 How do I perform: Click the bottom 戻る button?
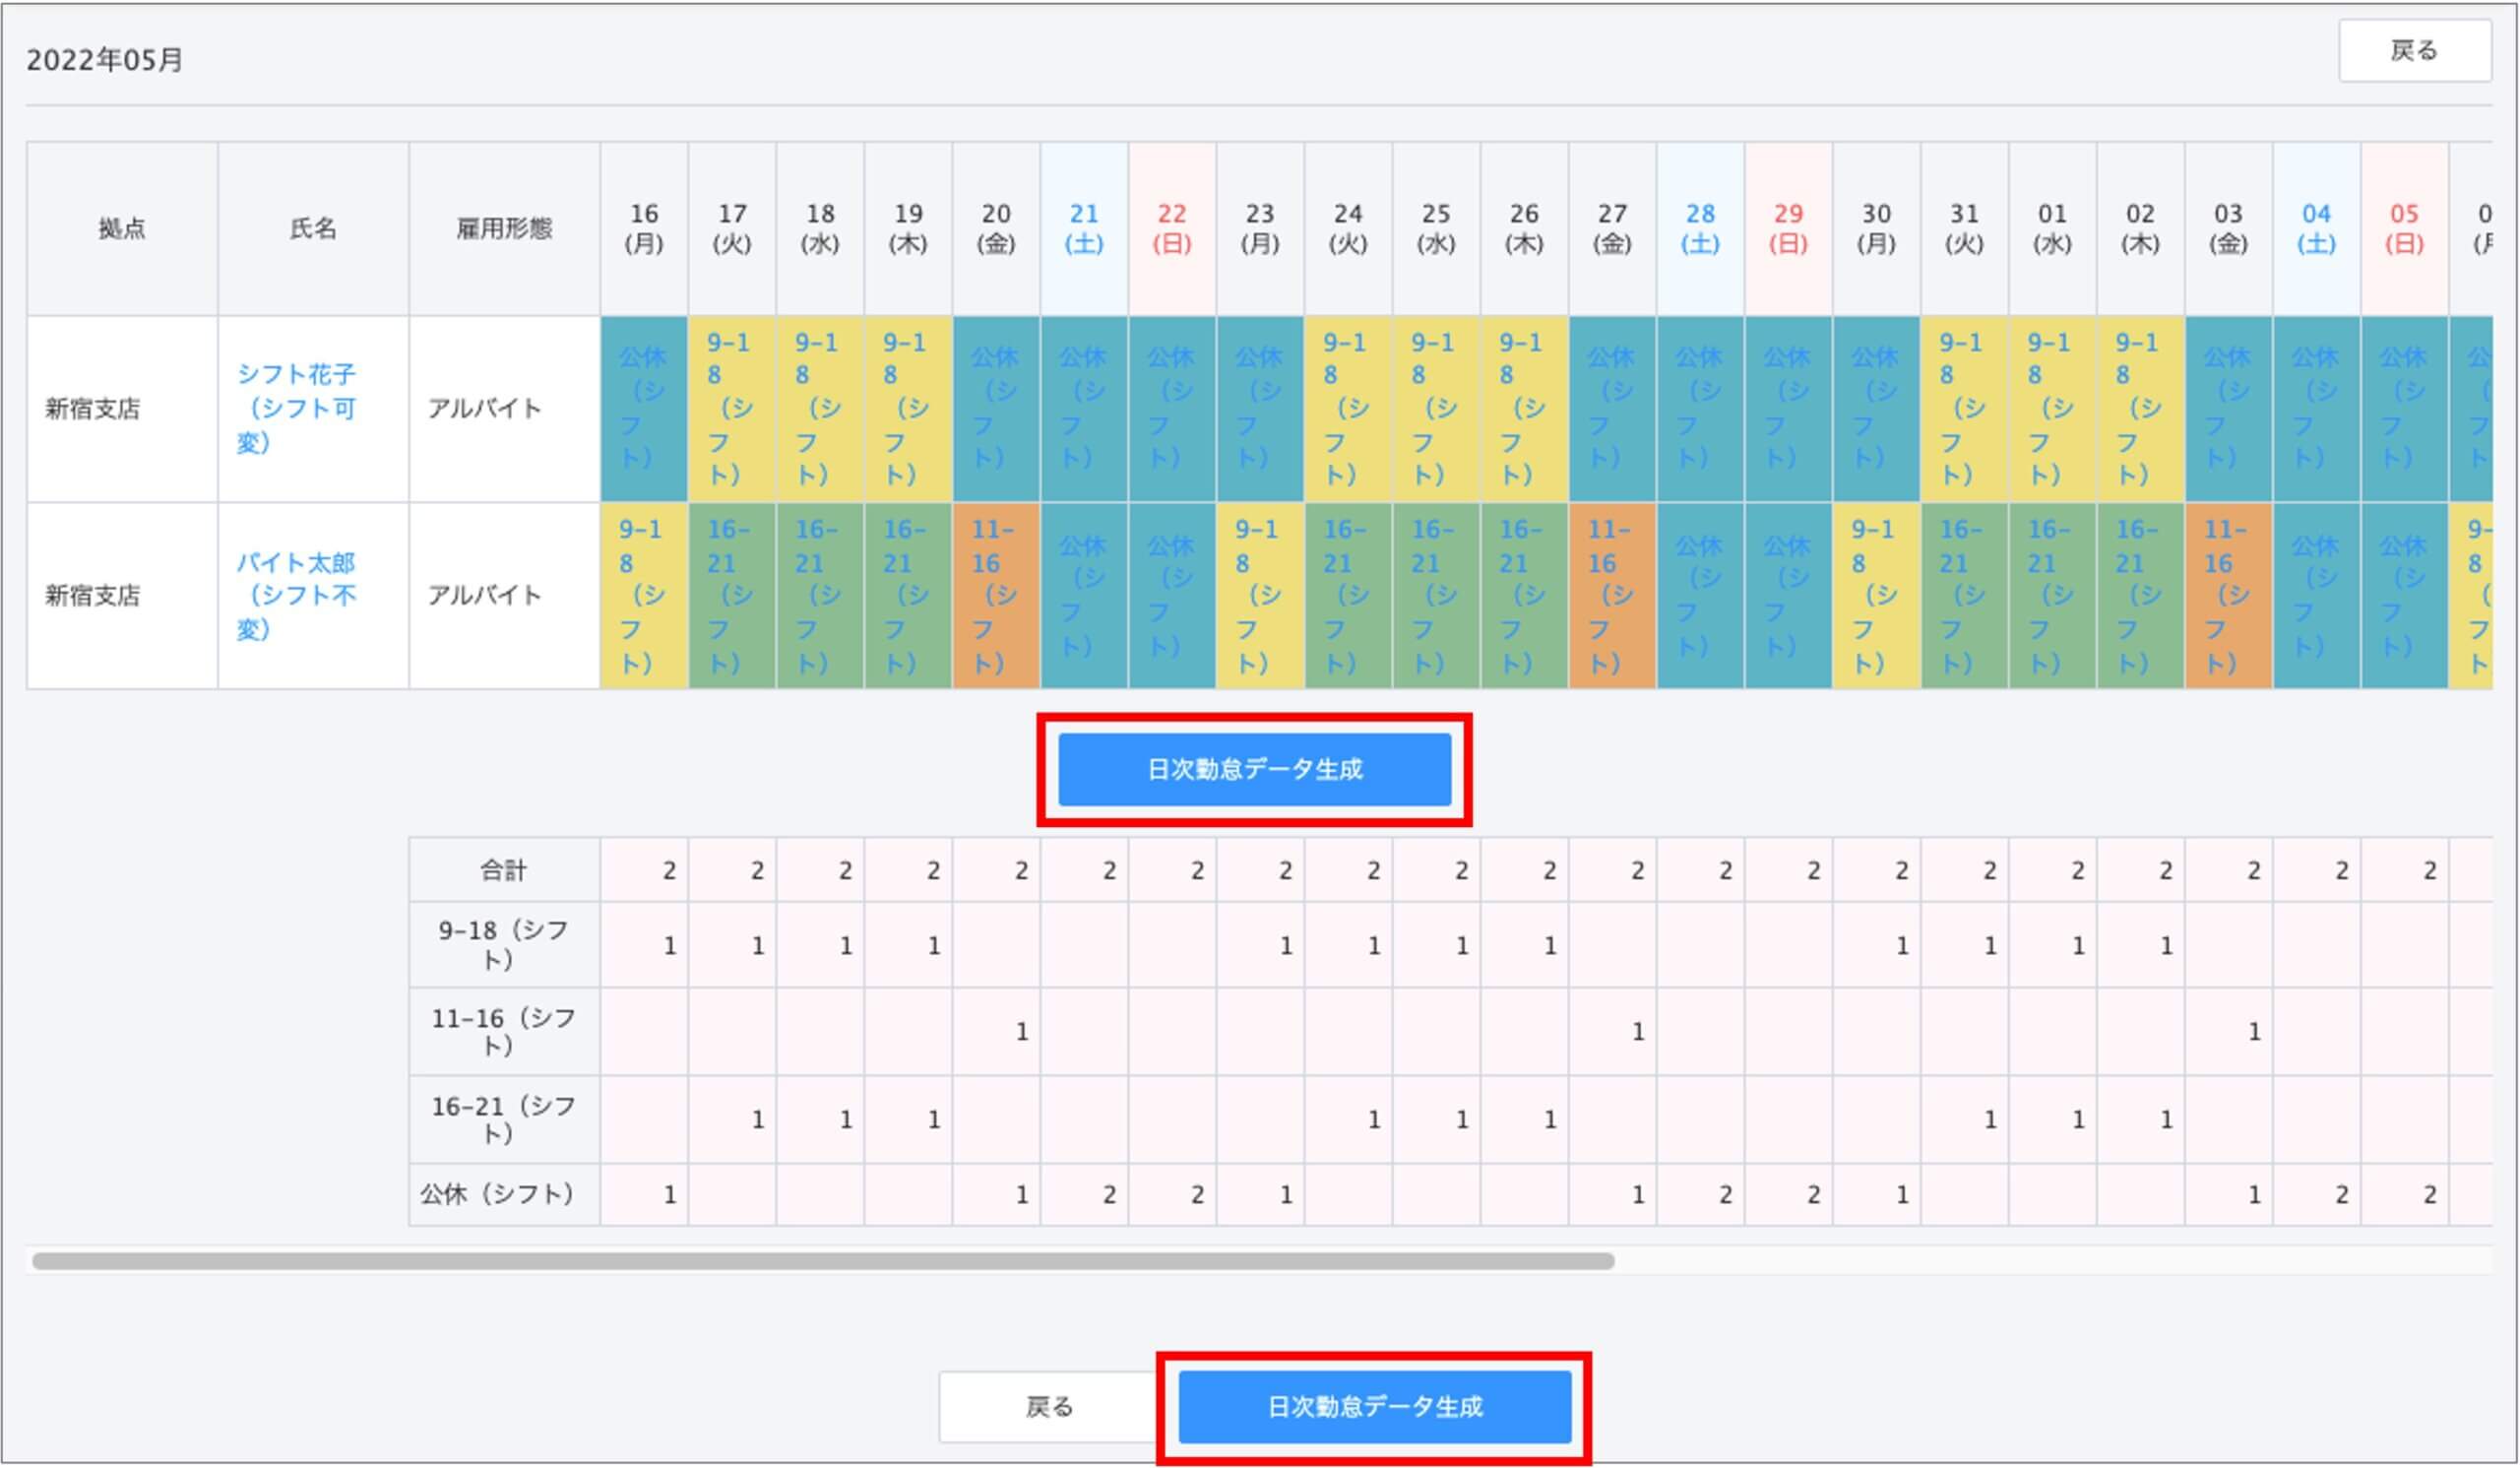click(x=1048, y=1407)
